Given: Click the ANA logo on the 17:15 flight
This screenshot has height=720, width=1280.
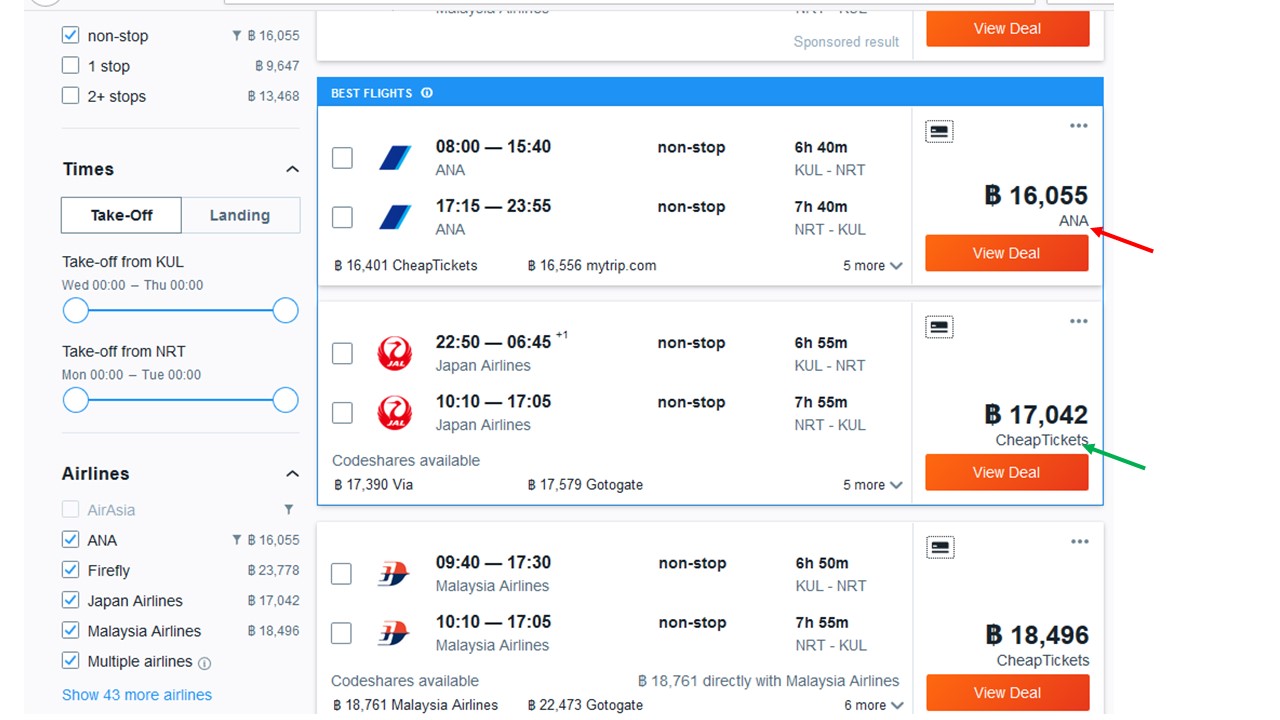Looking at the screenshot, I should point(395,217).
